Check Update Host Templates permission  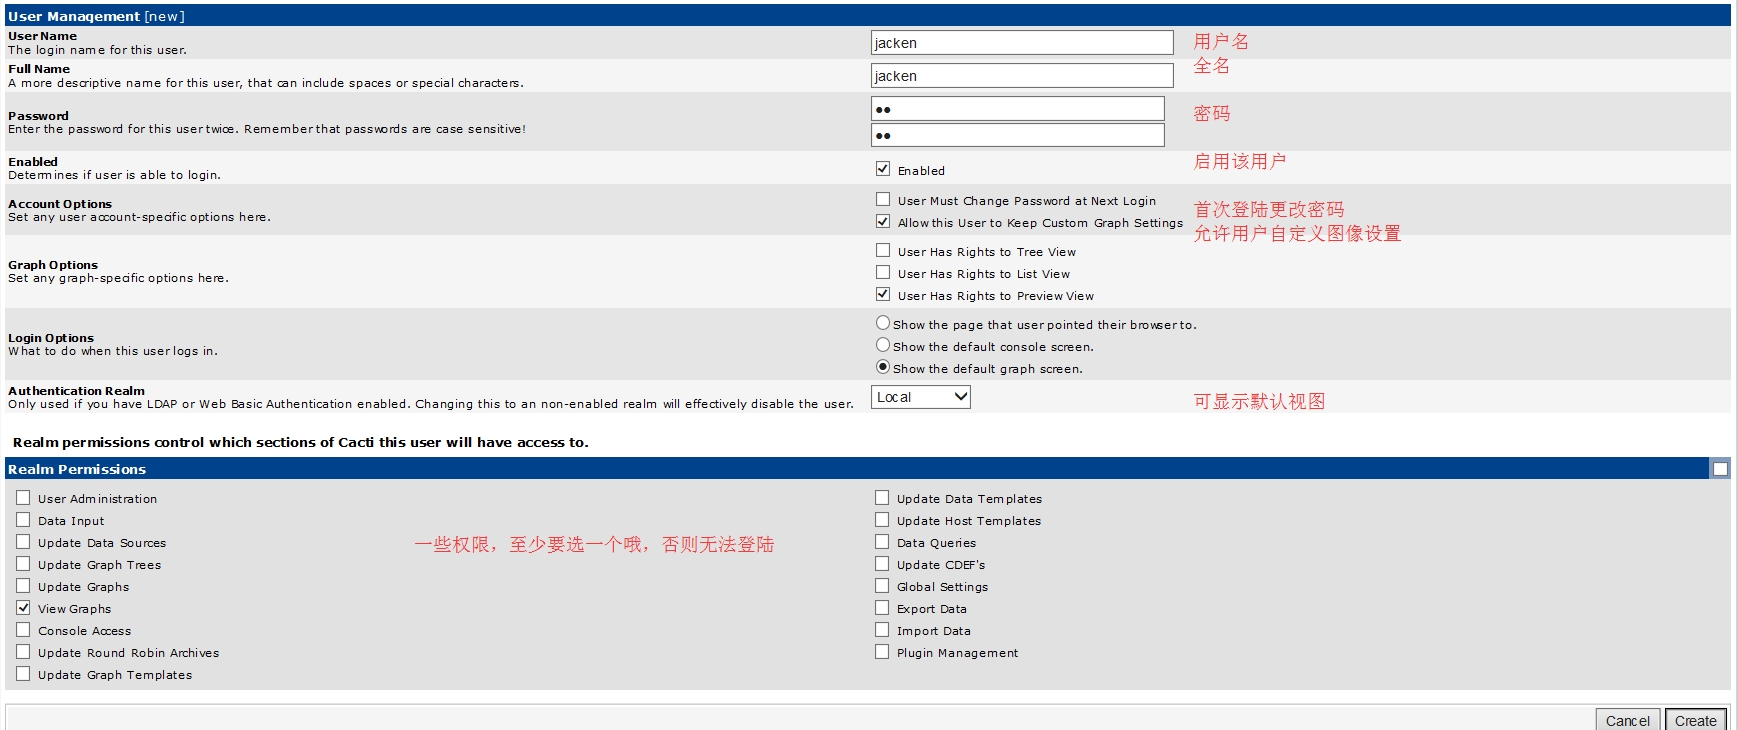pos(882,519)
